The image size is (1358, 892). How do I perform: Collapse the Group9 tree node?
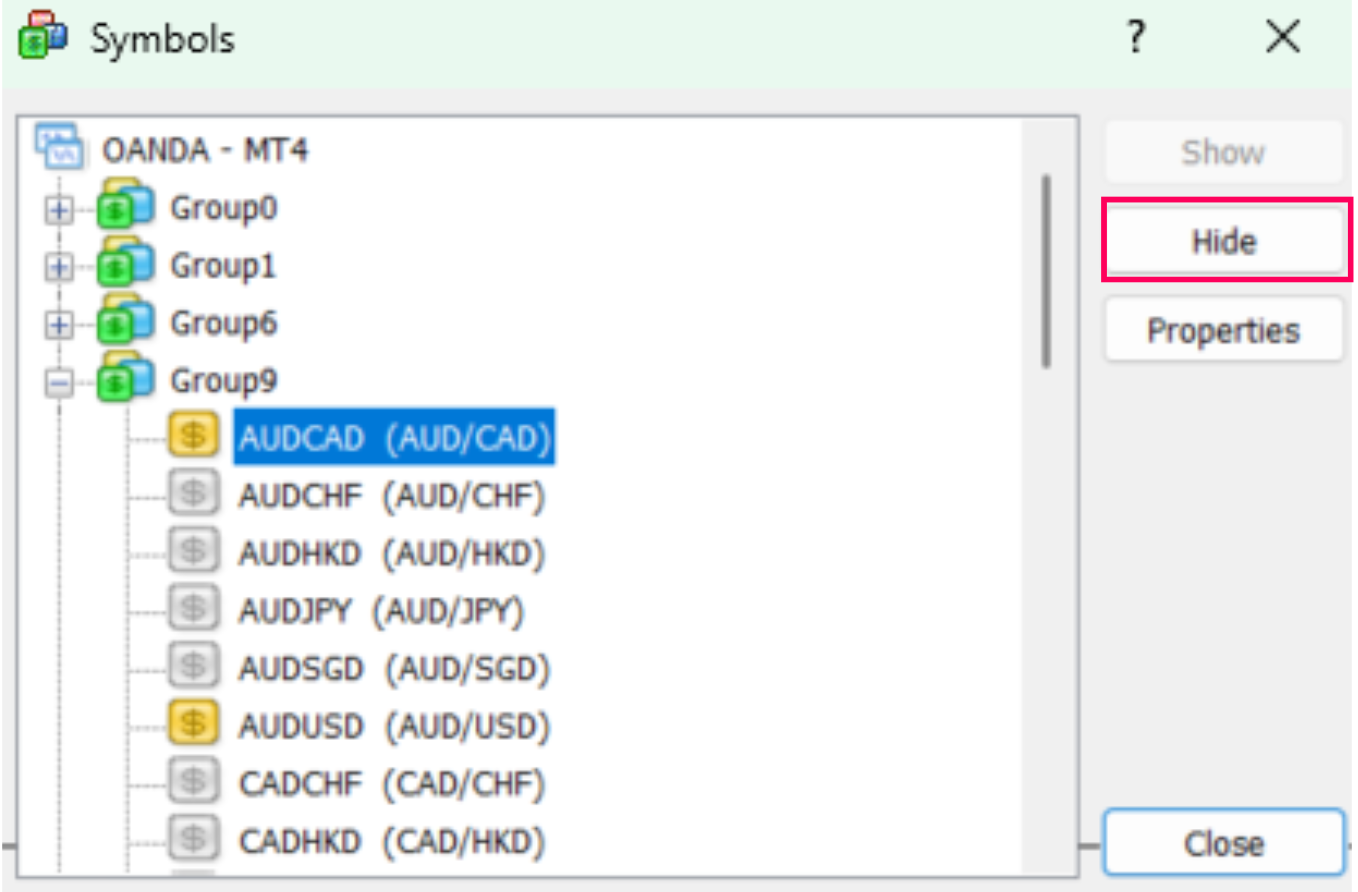62,381
